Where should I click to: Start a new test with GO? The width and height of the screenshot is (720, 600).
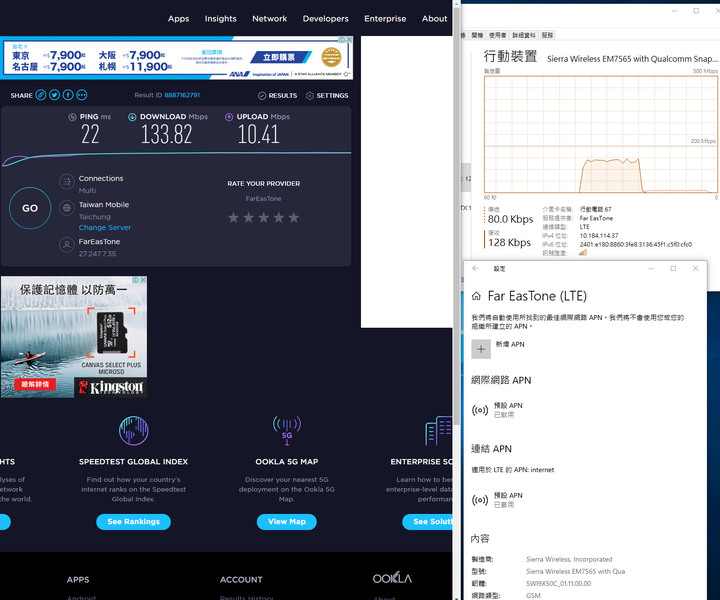[30, 208]
